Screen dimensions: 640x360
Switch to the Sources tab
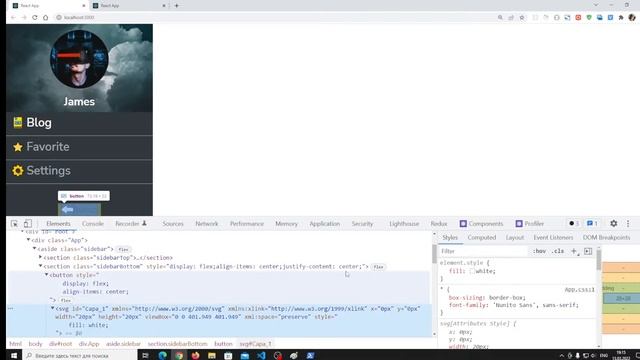click(x=173, y=224)
